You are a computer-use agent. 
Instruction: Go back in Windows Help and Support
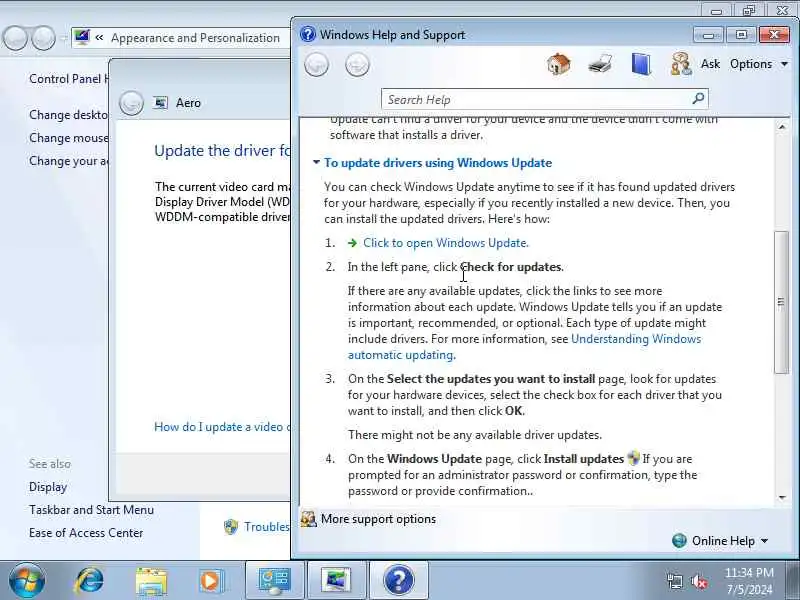[316, 65]
